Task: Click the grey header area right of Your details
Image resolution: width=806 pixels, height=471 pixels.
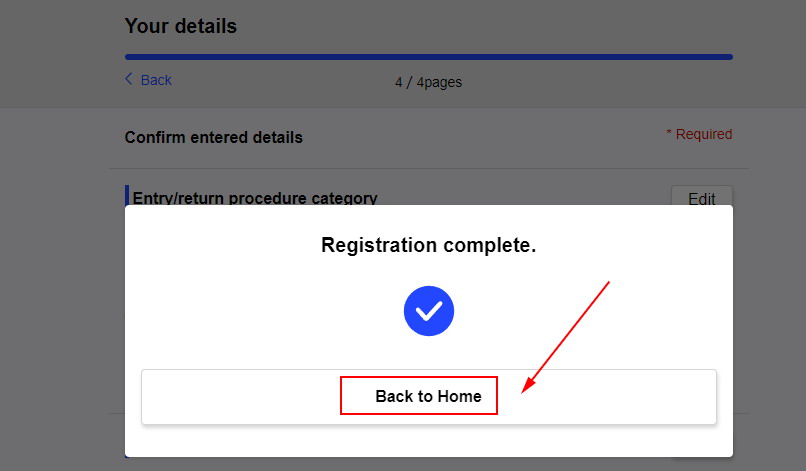Action: click(x=514, y=26)
